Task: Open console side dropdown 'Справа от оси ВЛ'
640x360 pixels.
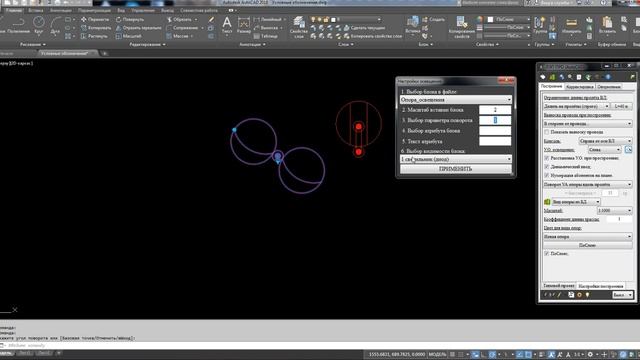Action: pos(605,141)
